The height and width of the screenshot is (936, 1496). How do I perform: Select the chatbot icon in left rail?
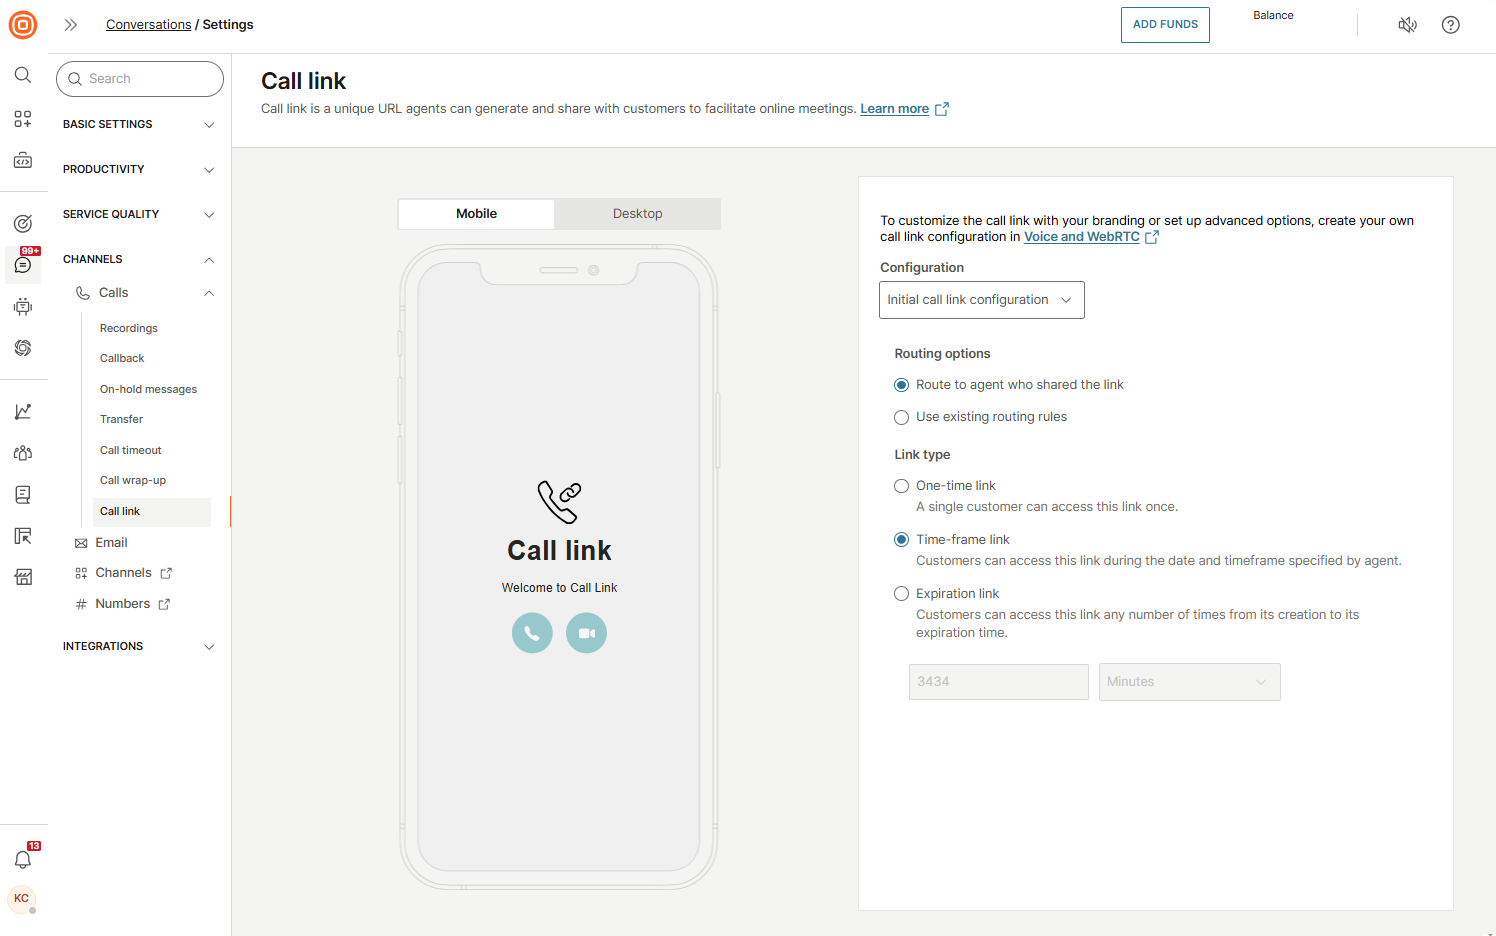coord(22,307)
